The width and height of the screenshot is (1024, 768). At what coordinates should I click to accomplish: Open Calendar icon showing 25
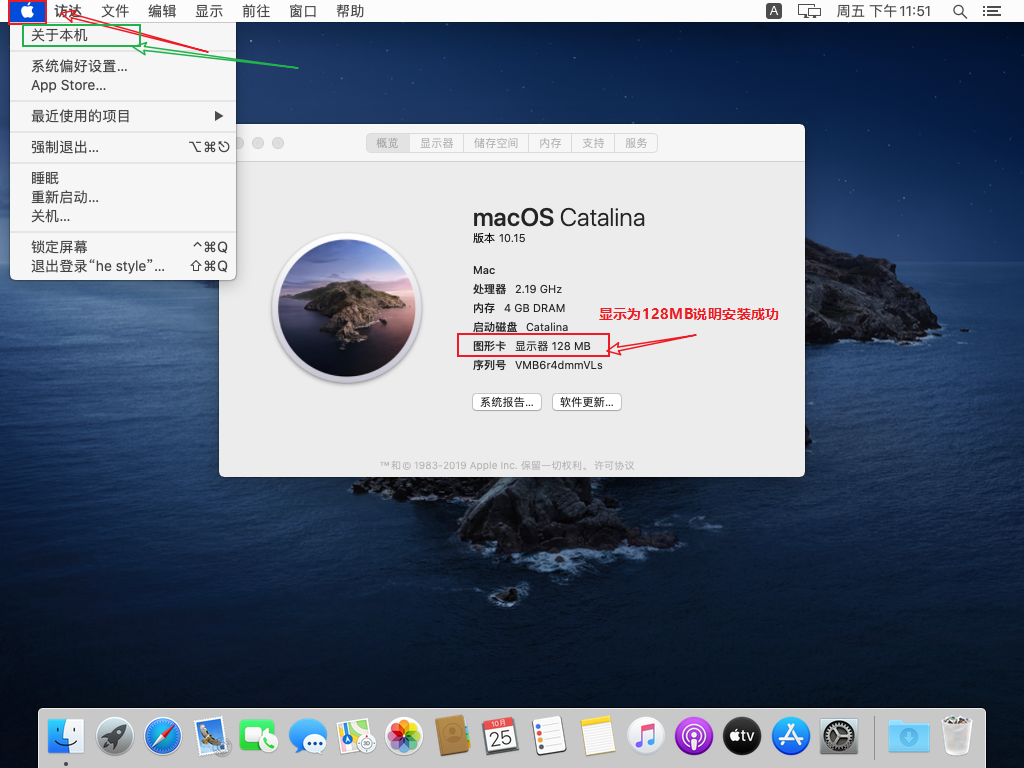500,736
